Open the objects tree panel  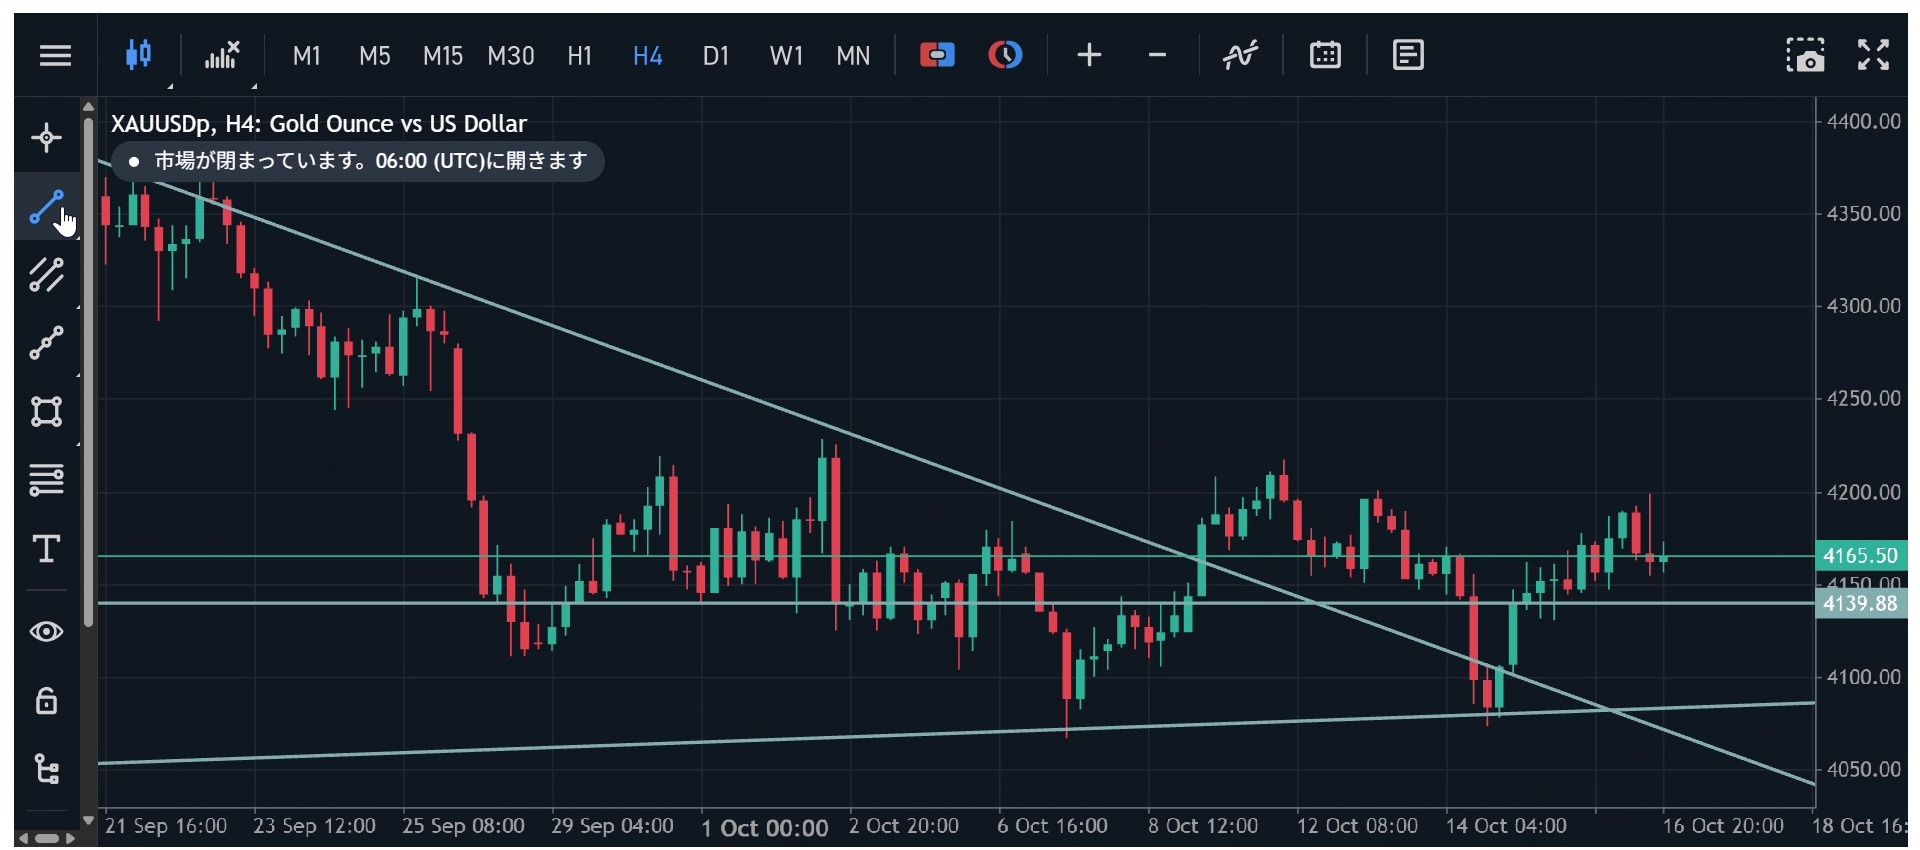(x=46, y=769)
